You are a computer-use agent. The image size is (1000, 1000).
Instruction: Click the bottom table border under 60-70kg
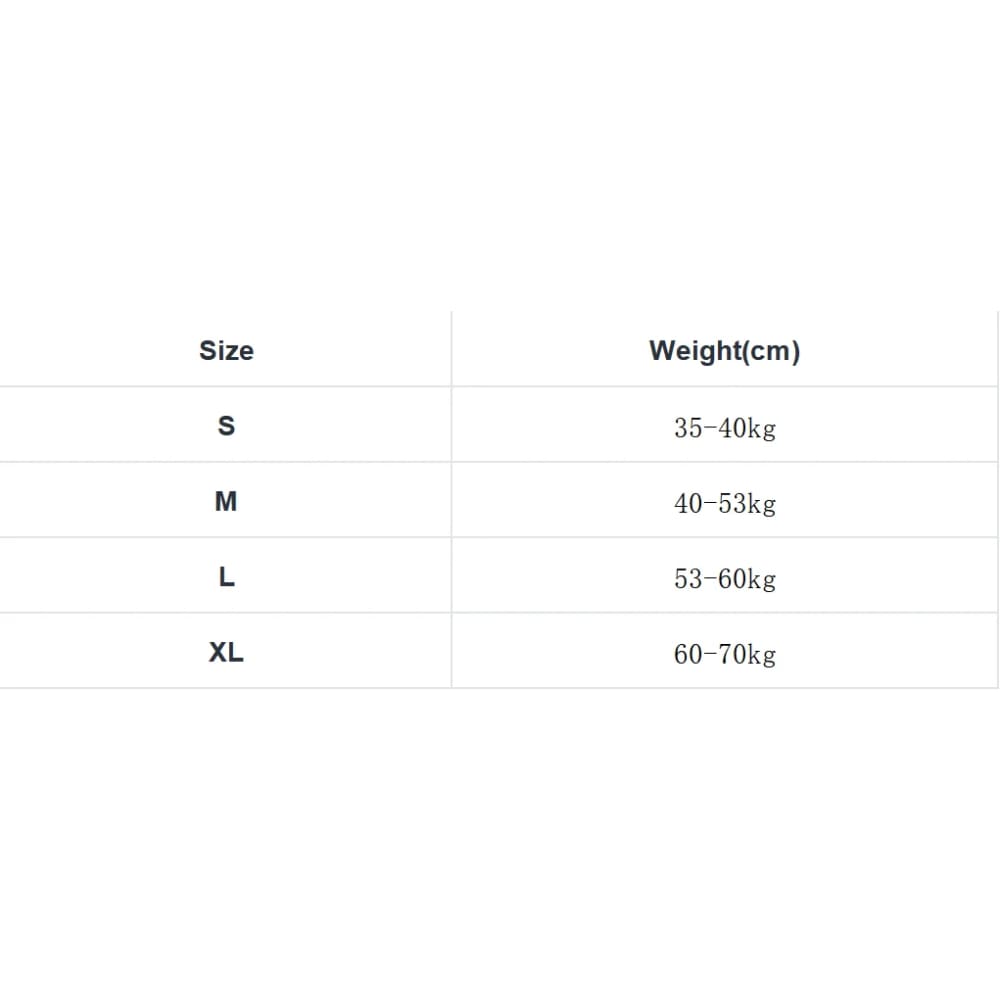(724, 688)
